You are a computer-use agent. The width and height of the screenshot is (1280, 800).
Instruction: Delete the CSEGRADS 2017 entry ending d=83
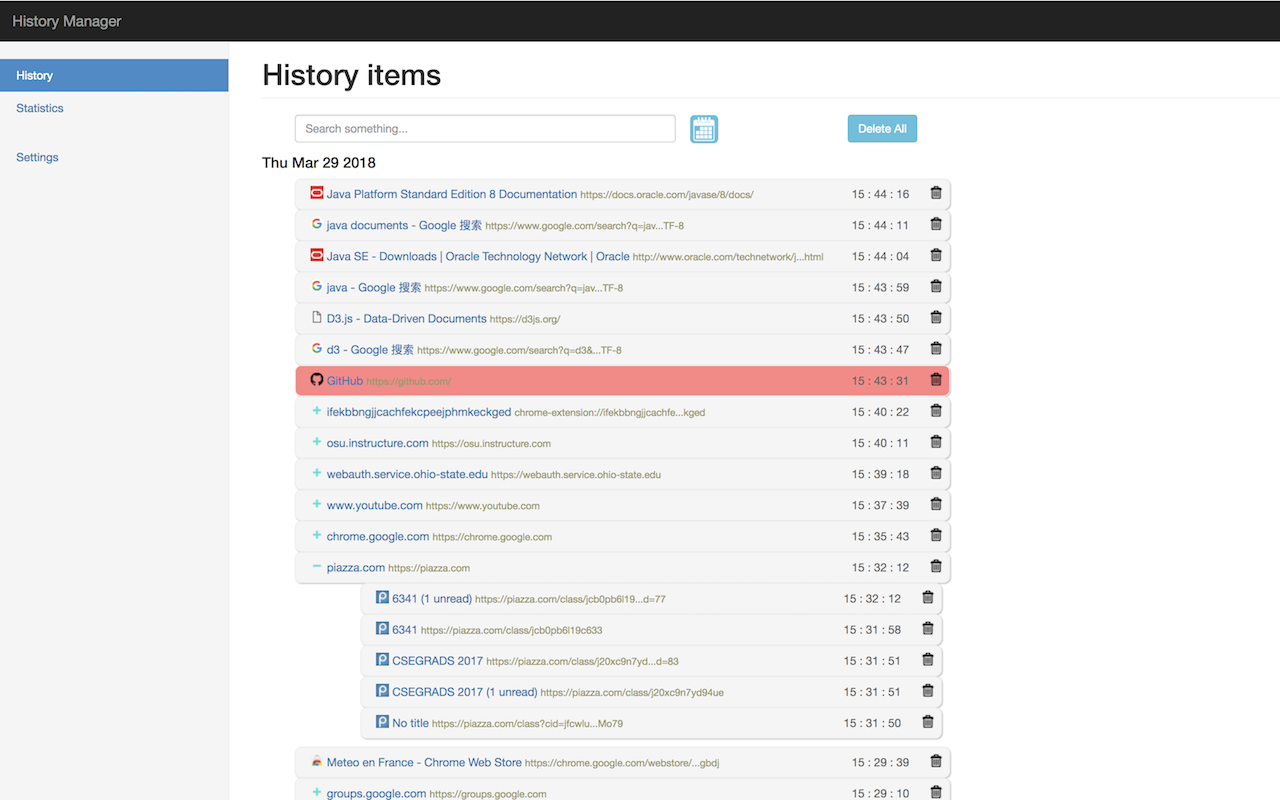(928, 660)
